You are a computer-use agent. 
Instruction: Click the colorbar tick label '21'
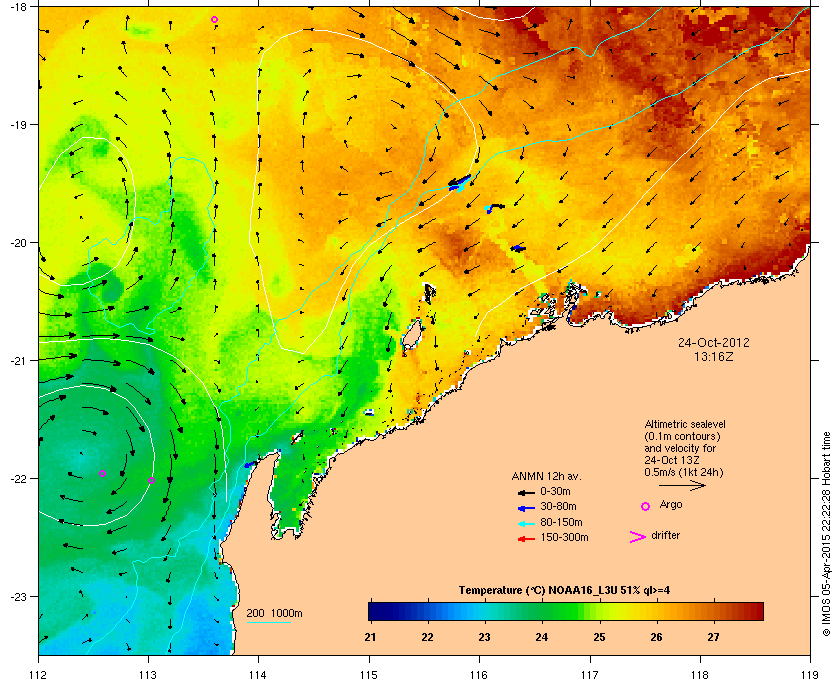[x=370, y=637]
